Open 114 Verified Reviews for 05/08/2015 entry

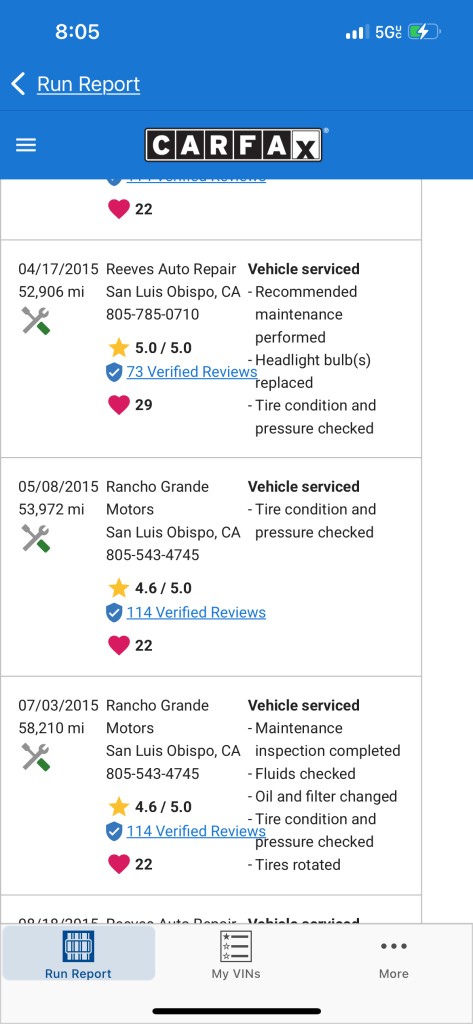(x=196, y=613)
